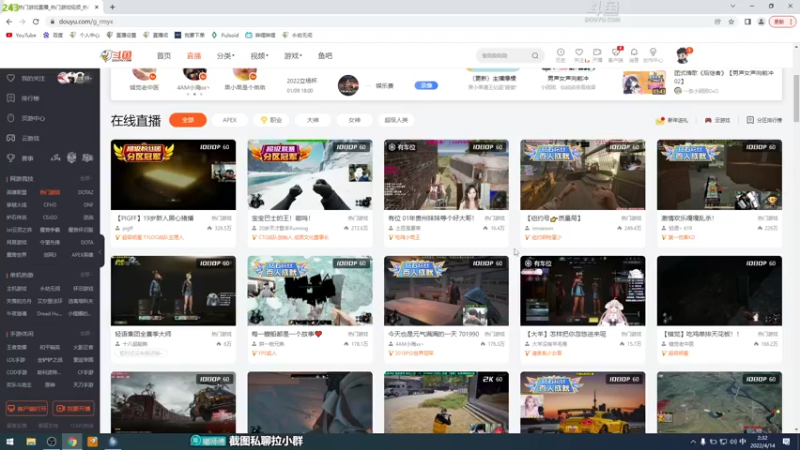
Task: Select the 全部 filter pill
Action: pos(188,120)
